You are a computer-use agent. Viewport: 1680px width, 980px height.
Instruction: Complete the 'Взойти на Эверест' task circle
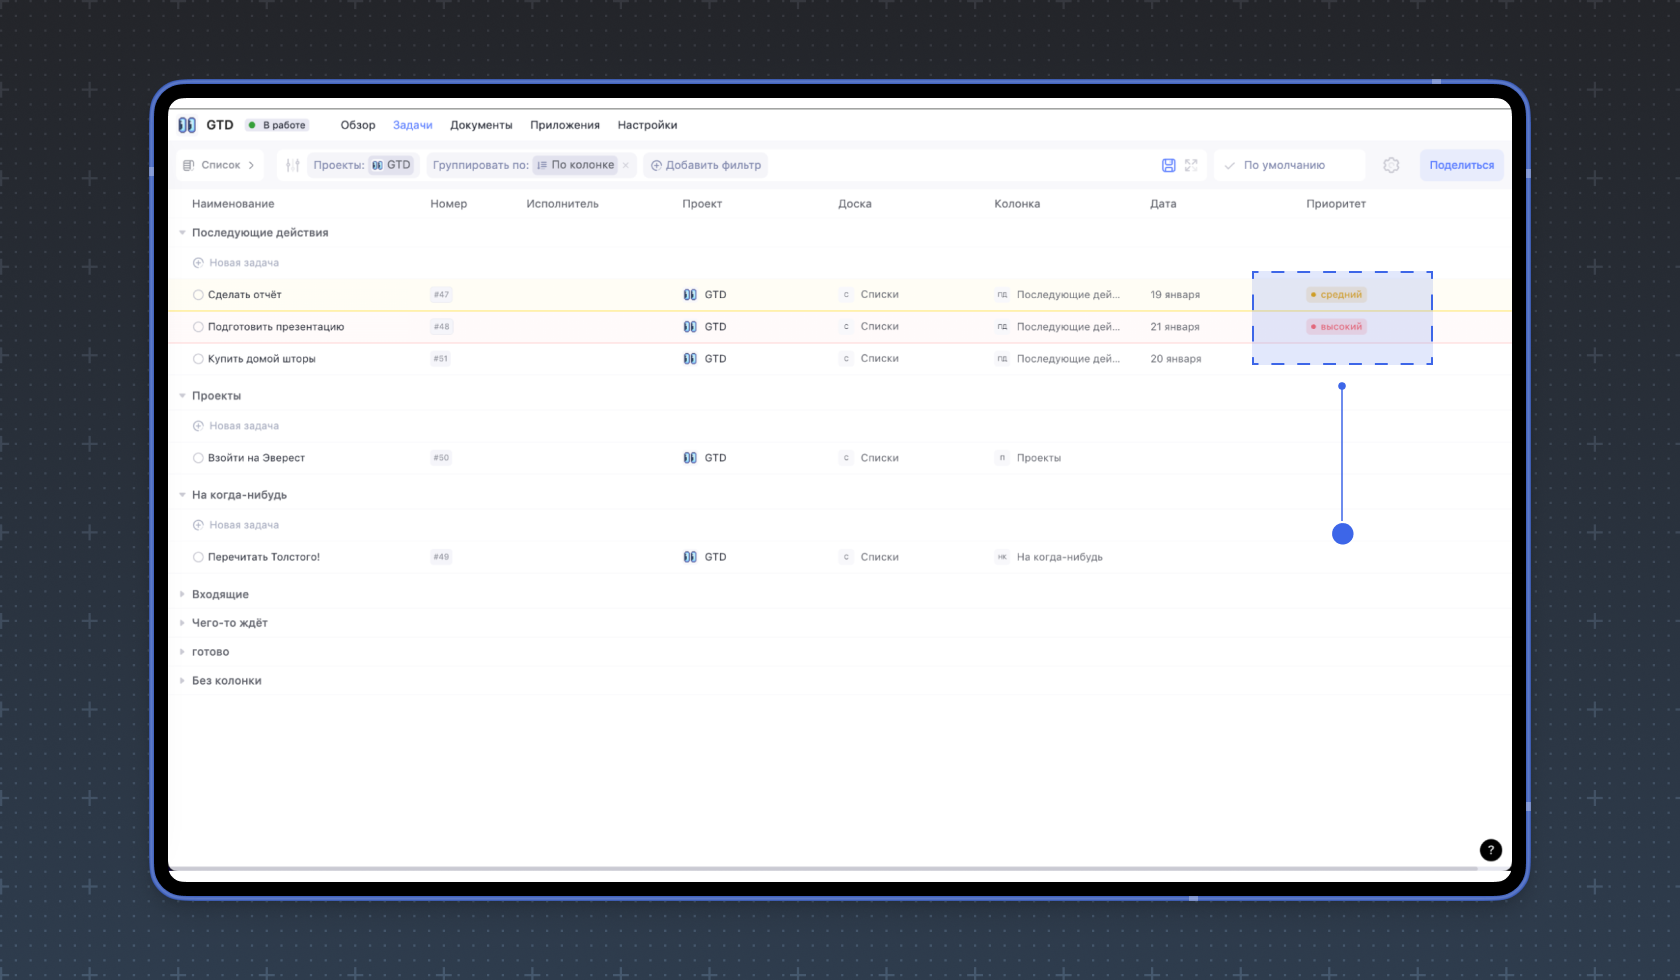(198, 458)
